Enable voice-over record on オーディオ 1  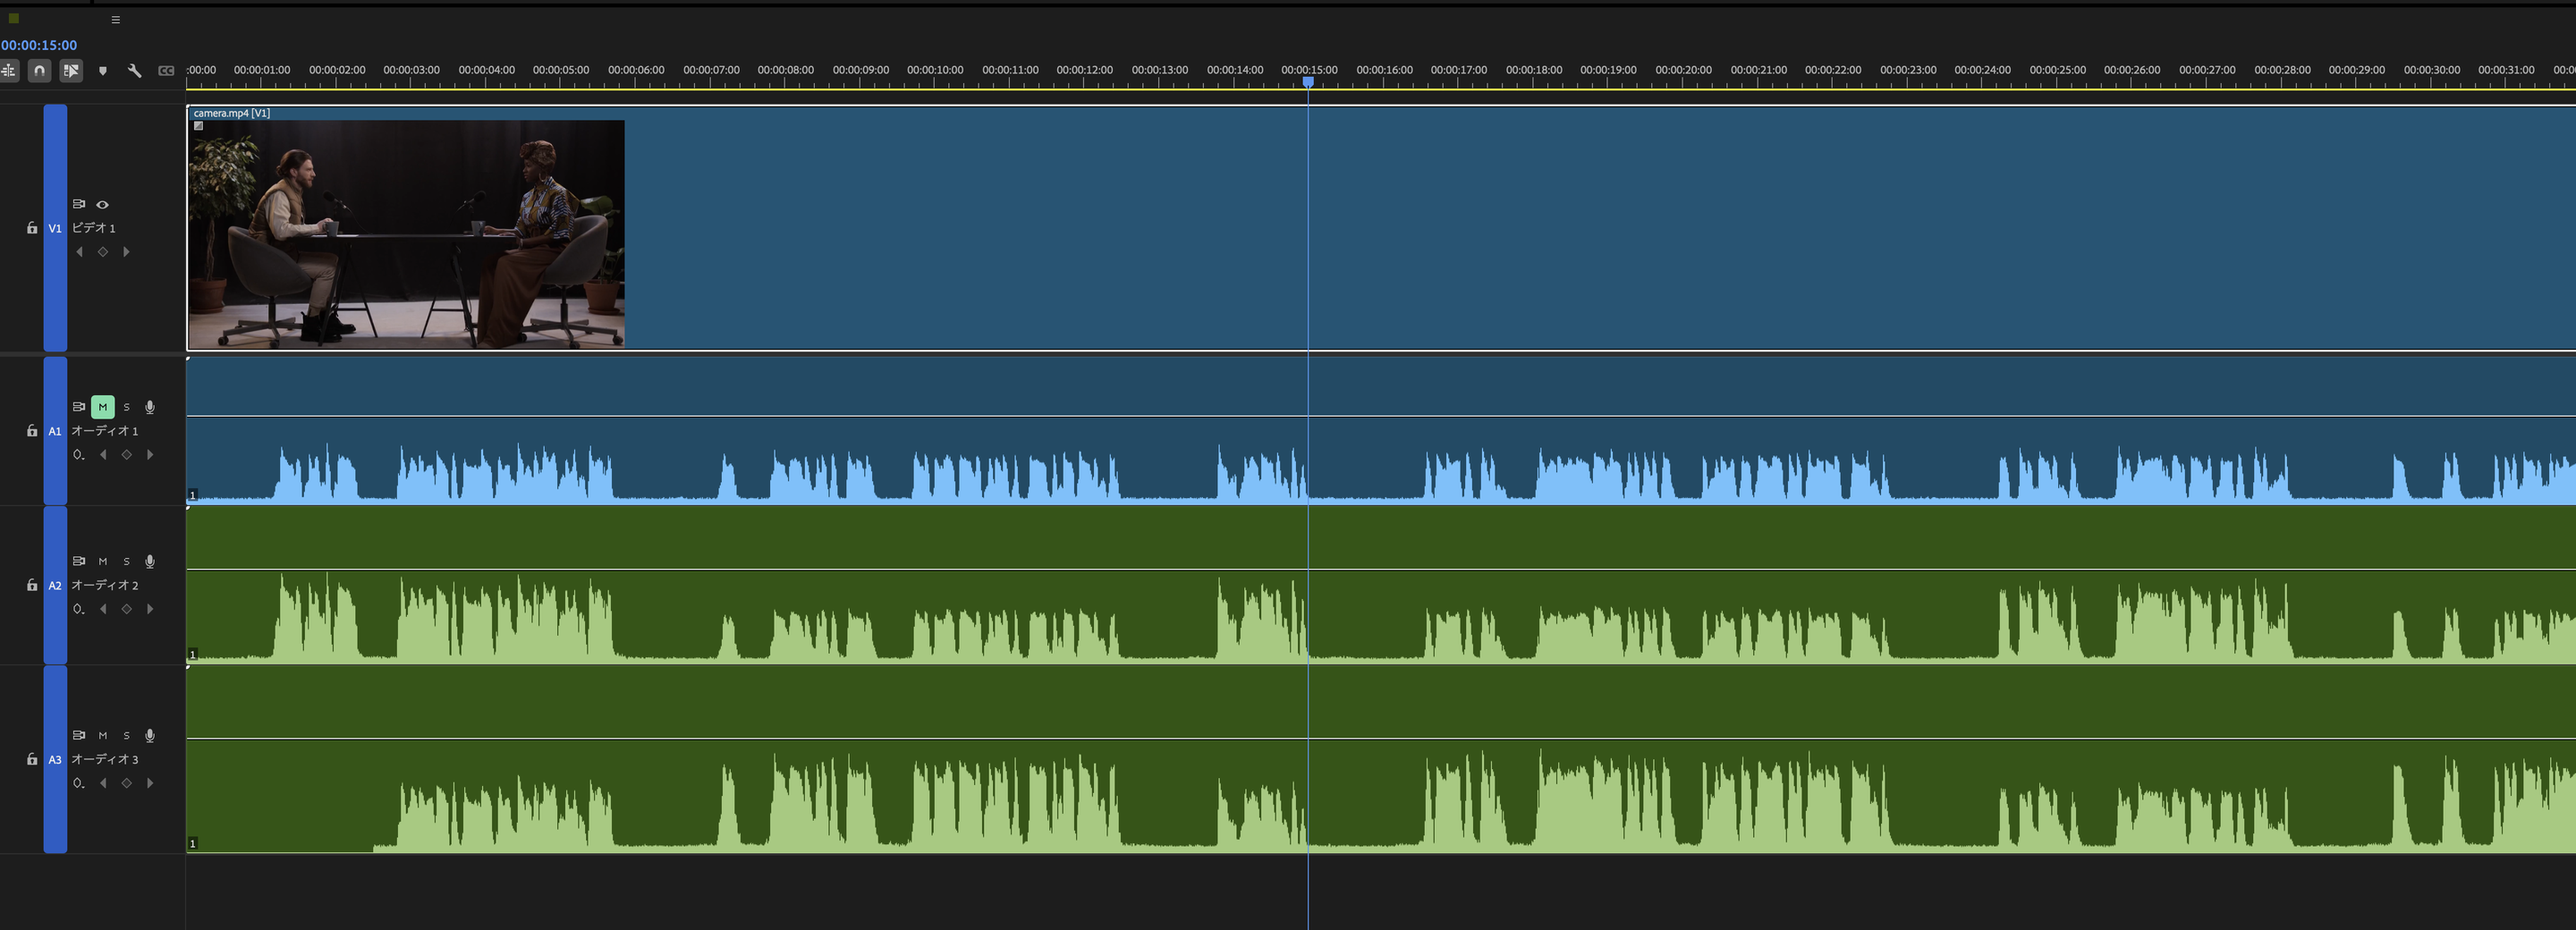coord(150,407)
